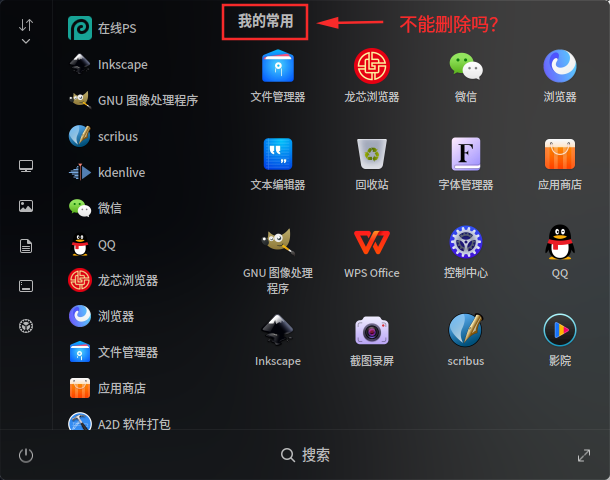Open 微信 in the 我的常用 grid
The width and height of the screenshot is (610, 480).
click(466, 76)
